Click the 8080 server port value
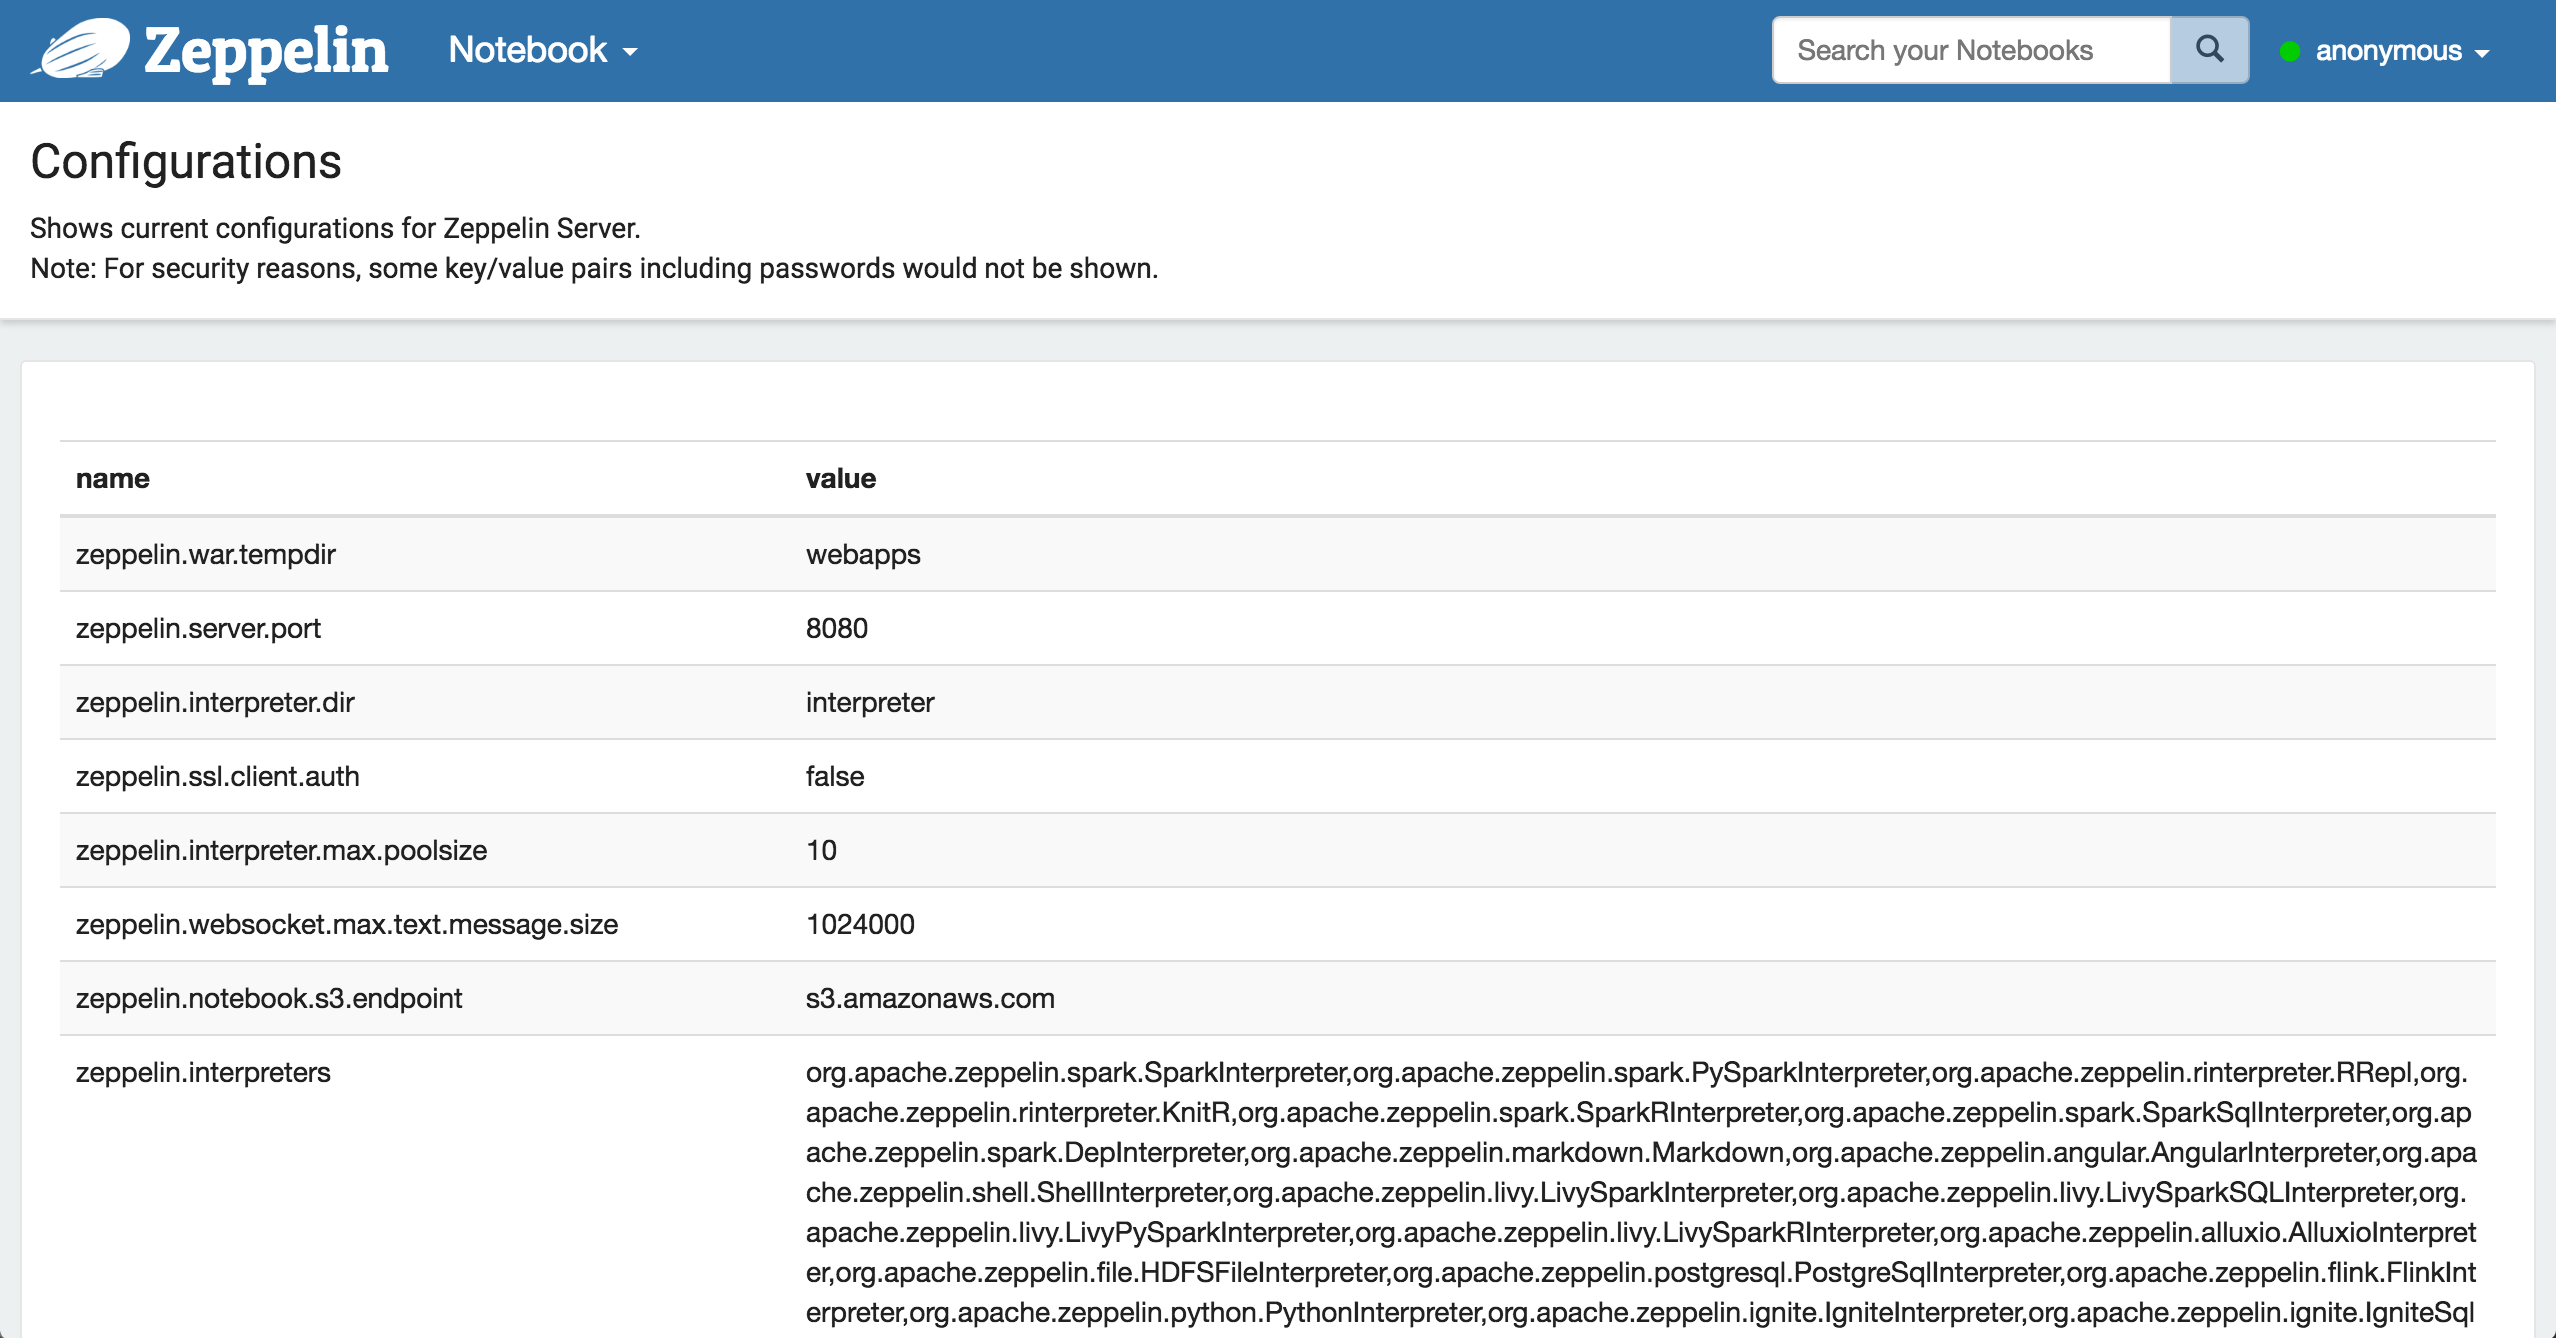This screenshot has width=2556, height=1338. click(836, 628)
